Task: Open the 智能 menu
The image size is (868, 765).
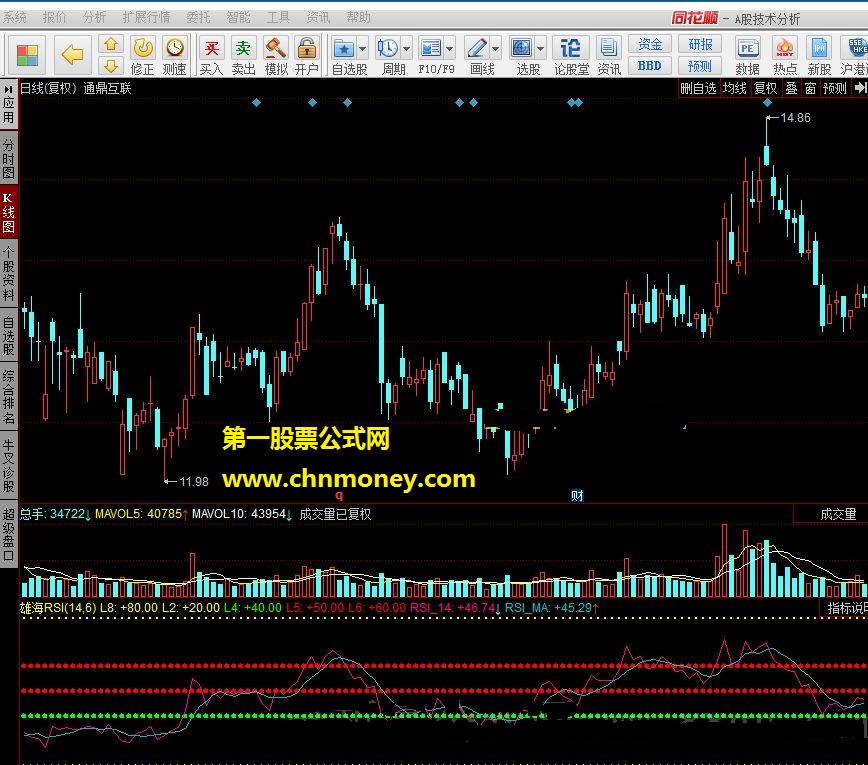Action: tap(238, 17)
